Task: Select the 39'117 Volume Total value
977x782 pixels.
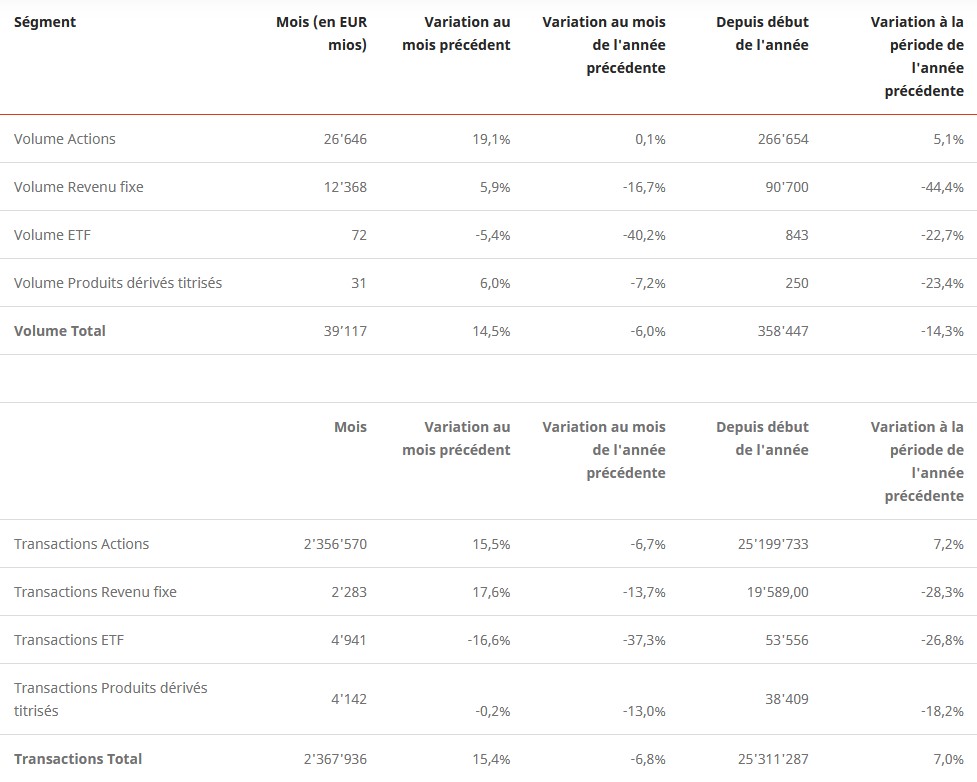Action: (345, 331)
